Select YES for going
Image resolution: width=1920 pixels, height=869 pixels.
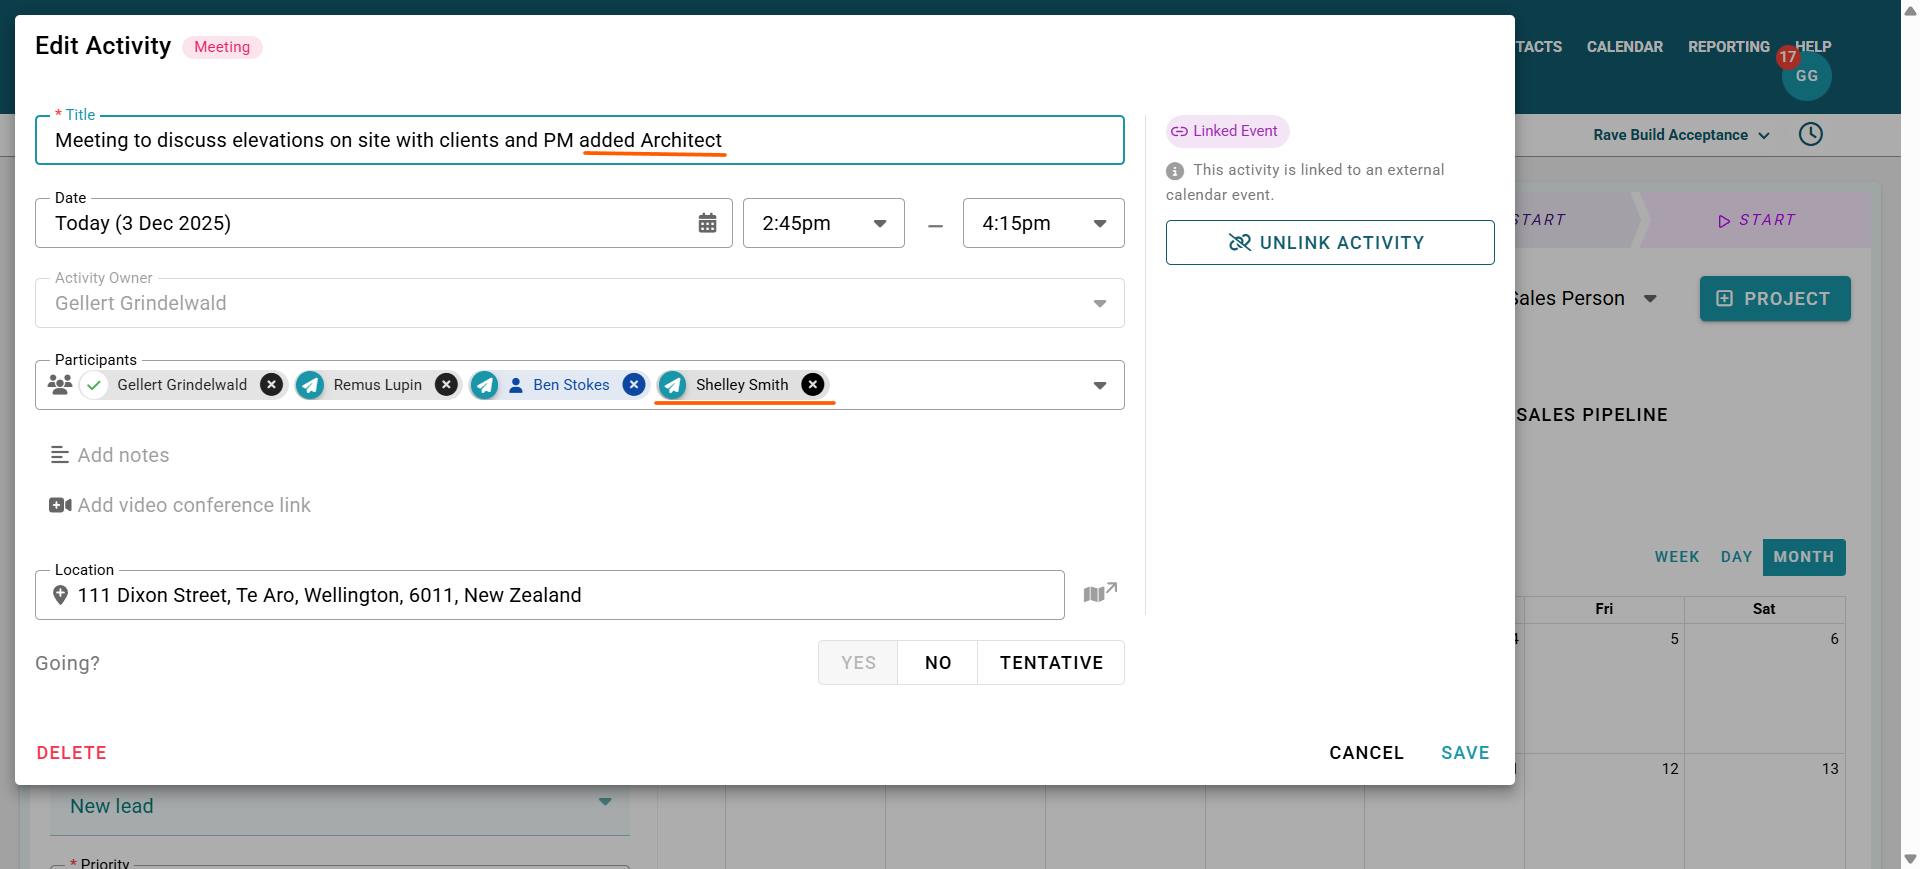tap(858, 663)
